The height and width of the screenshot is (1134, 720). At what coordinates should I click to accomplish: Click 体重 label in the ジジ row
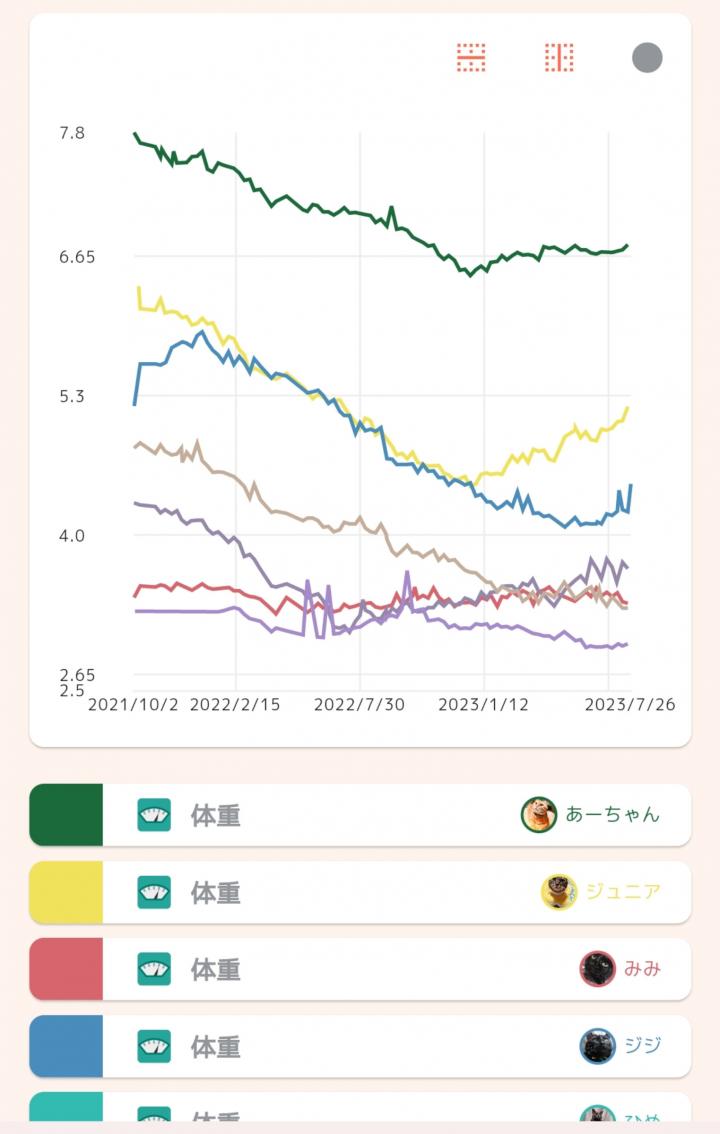pyautogui.click(x=216, y=1046)
